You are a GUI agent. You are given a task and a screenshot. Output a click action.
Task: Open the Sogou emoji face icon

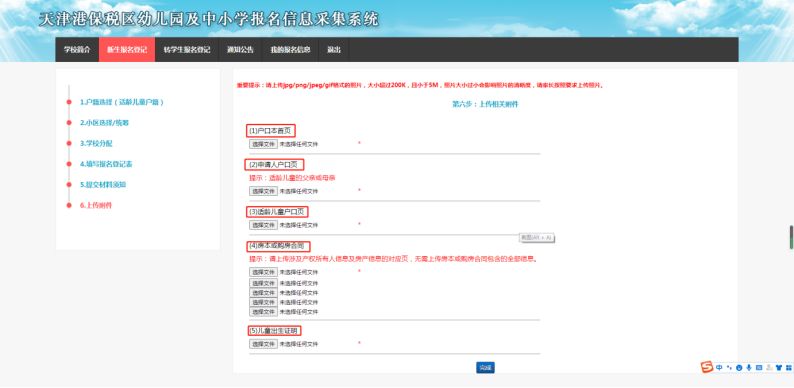tap(739, 368)
